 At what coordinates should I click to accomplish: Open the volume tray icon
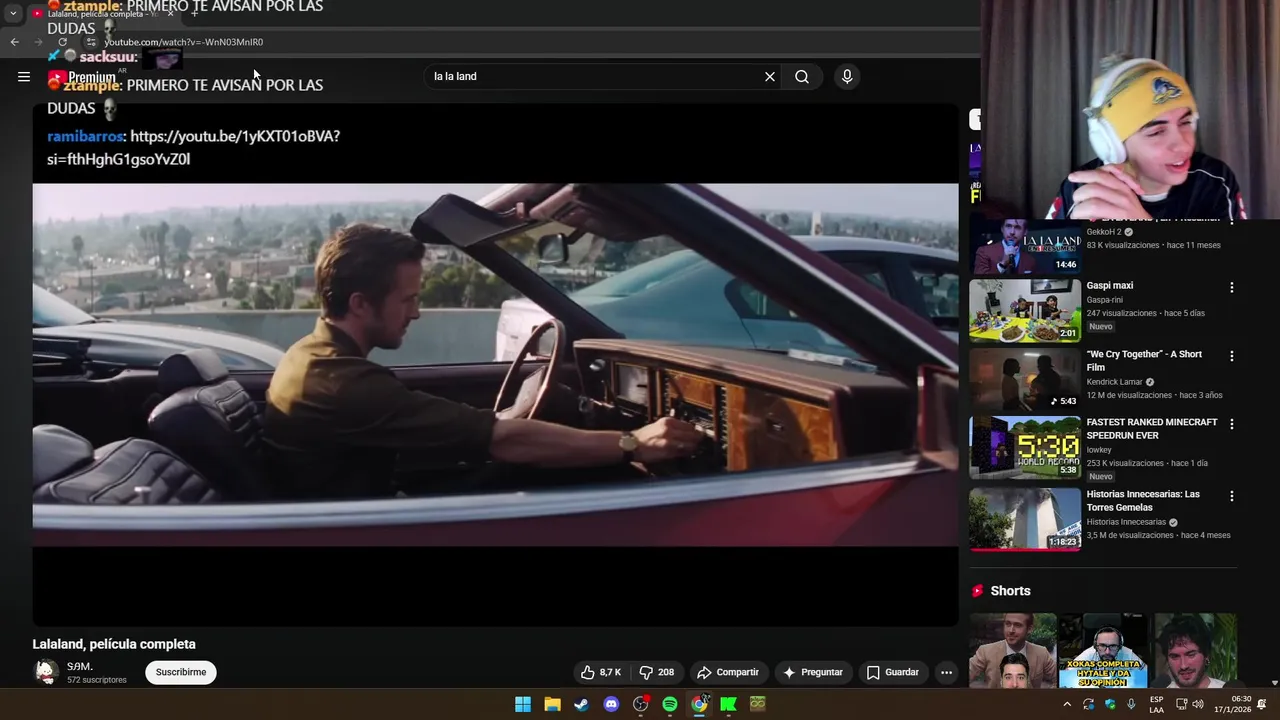[1198, 704]
